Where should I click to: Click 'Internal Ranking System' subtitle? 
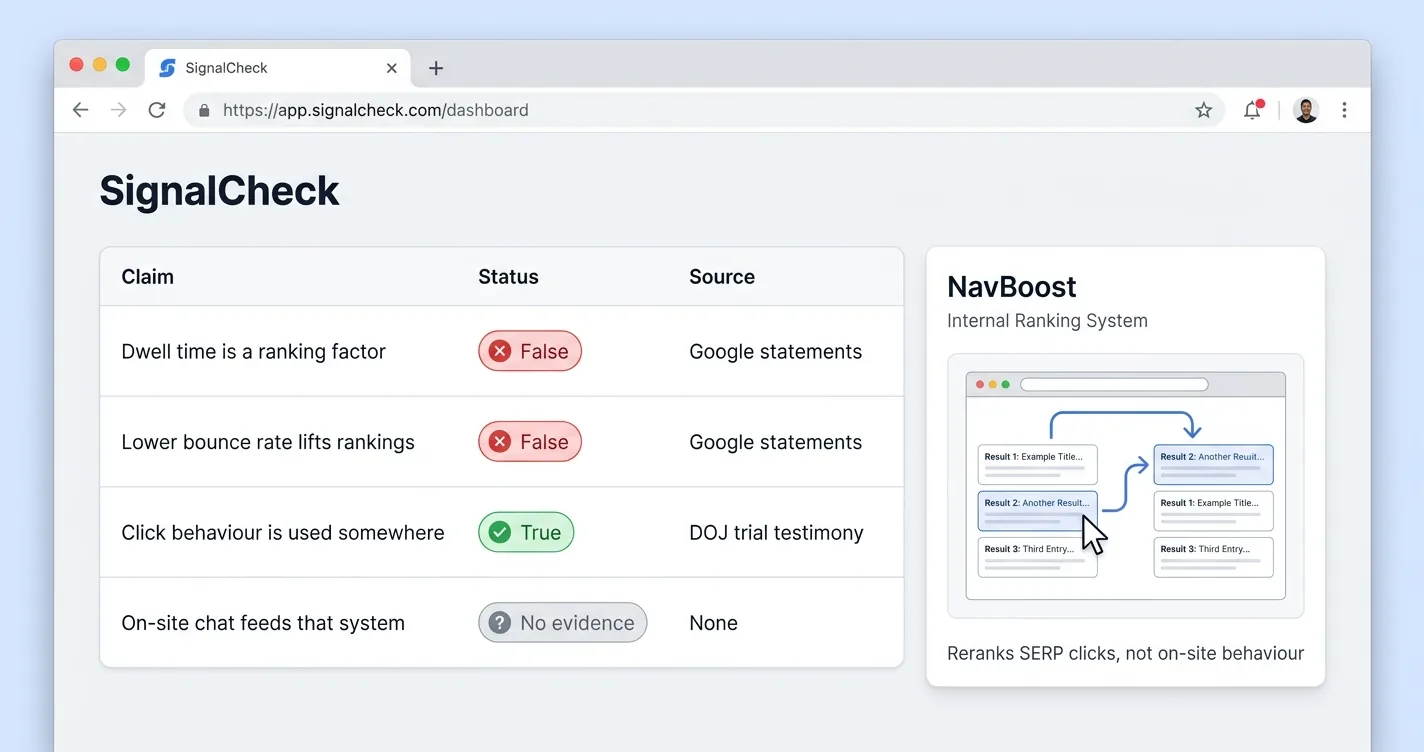(x=1047, y=321)
